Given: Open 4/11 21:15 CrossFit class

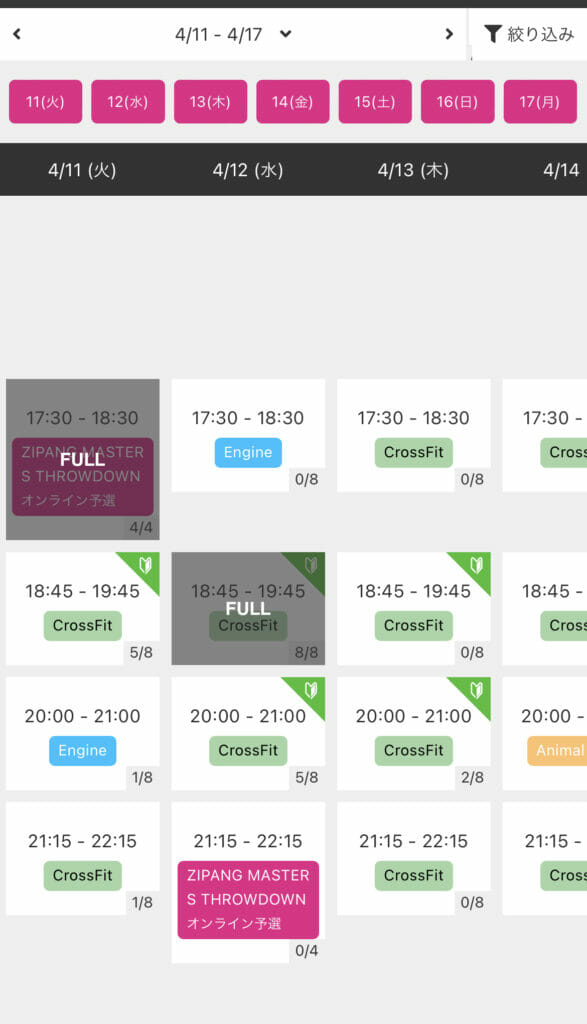Looking at the screenshot, I should click(83, 859).
